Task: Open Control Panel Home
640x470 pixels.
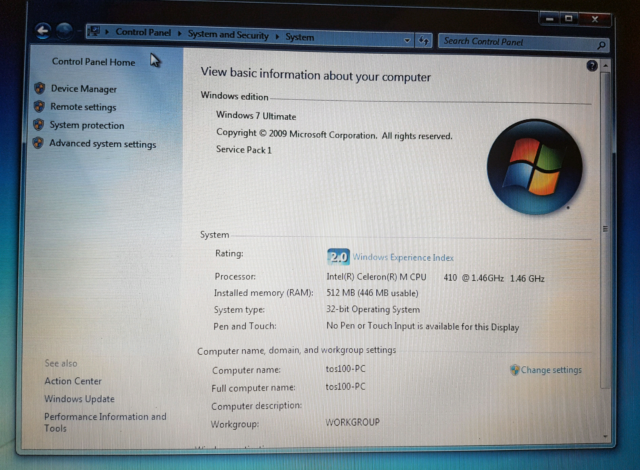Action: (93, 62)
